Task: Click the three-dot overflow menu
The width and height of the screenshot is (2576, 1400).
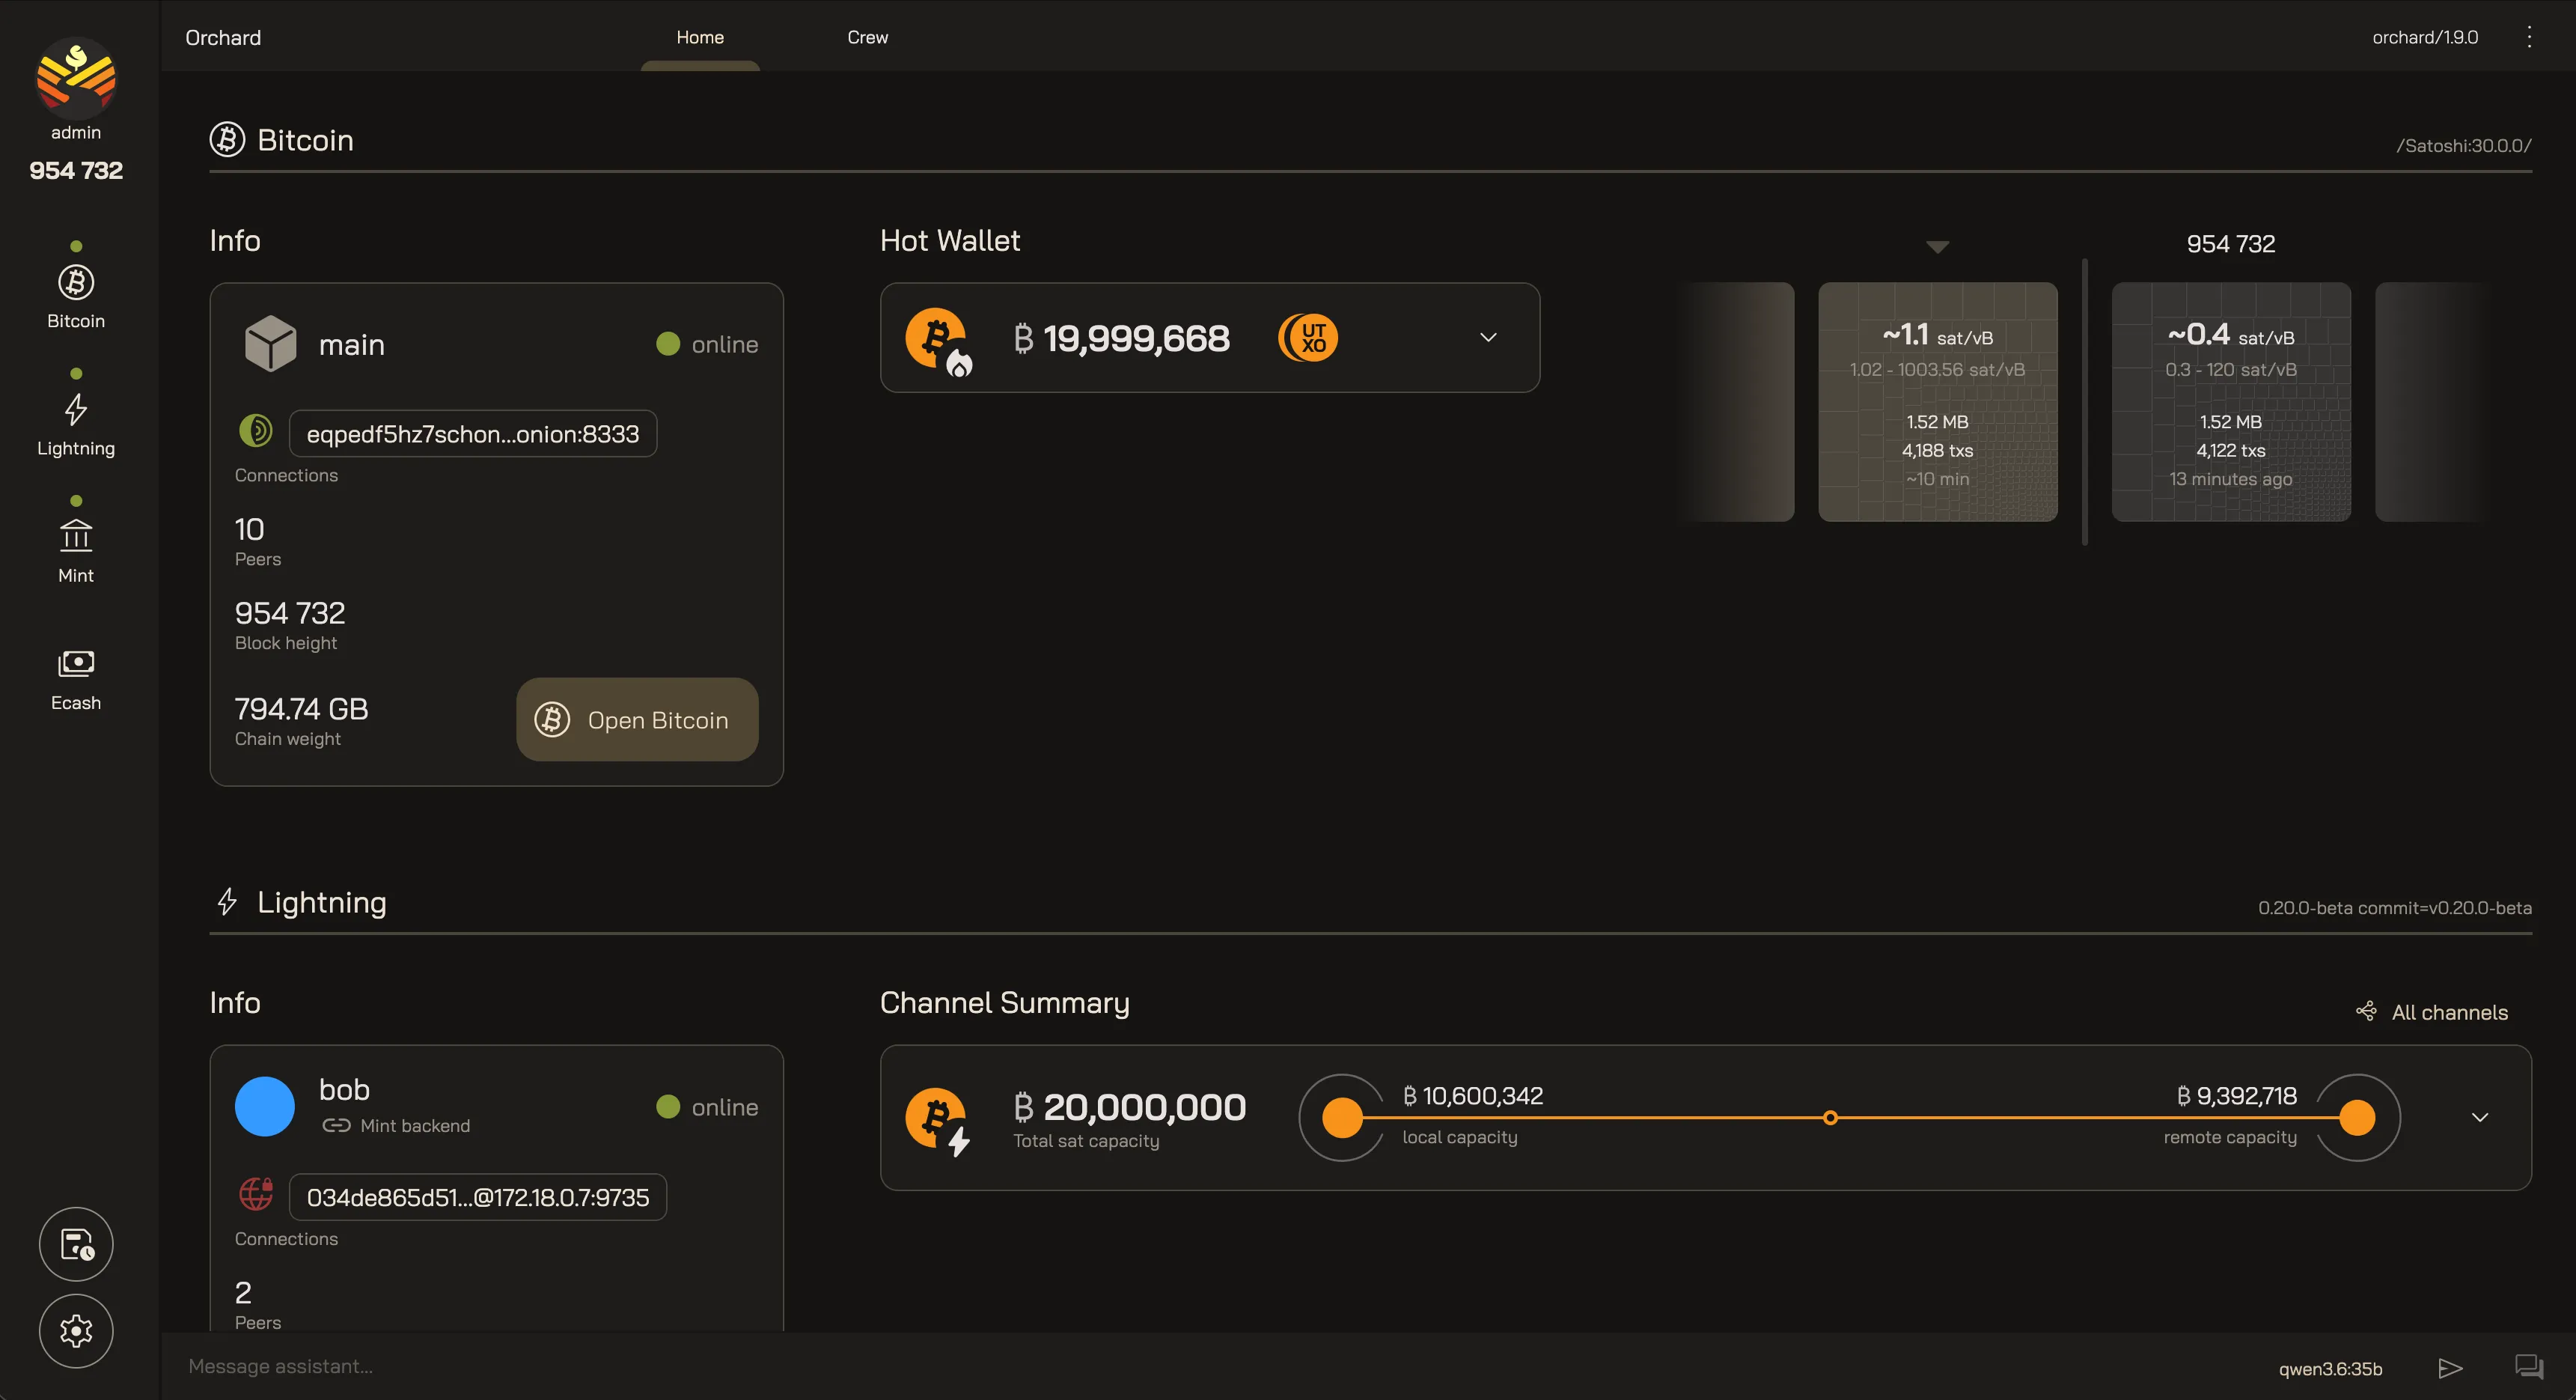Action: pos(2529,37)
